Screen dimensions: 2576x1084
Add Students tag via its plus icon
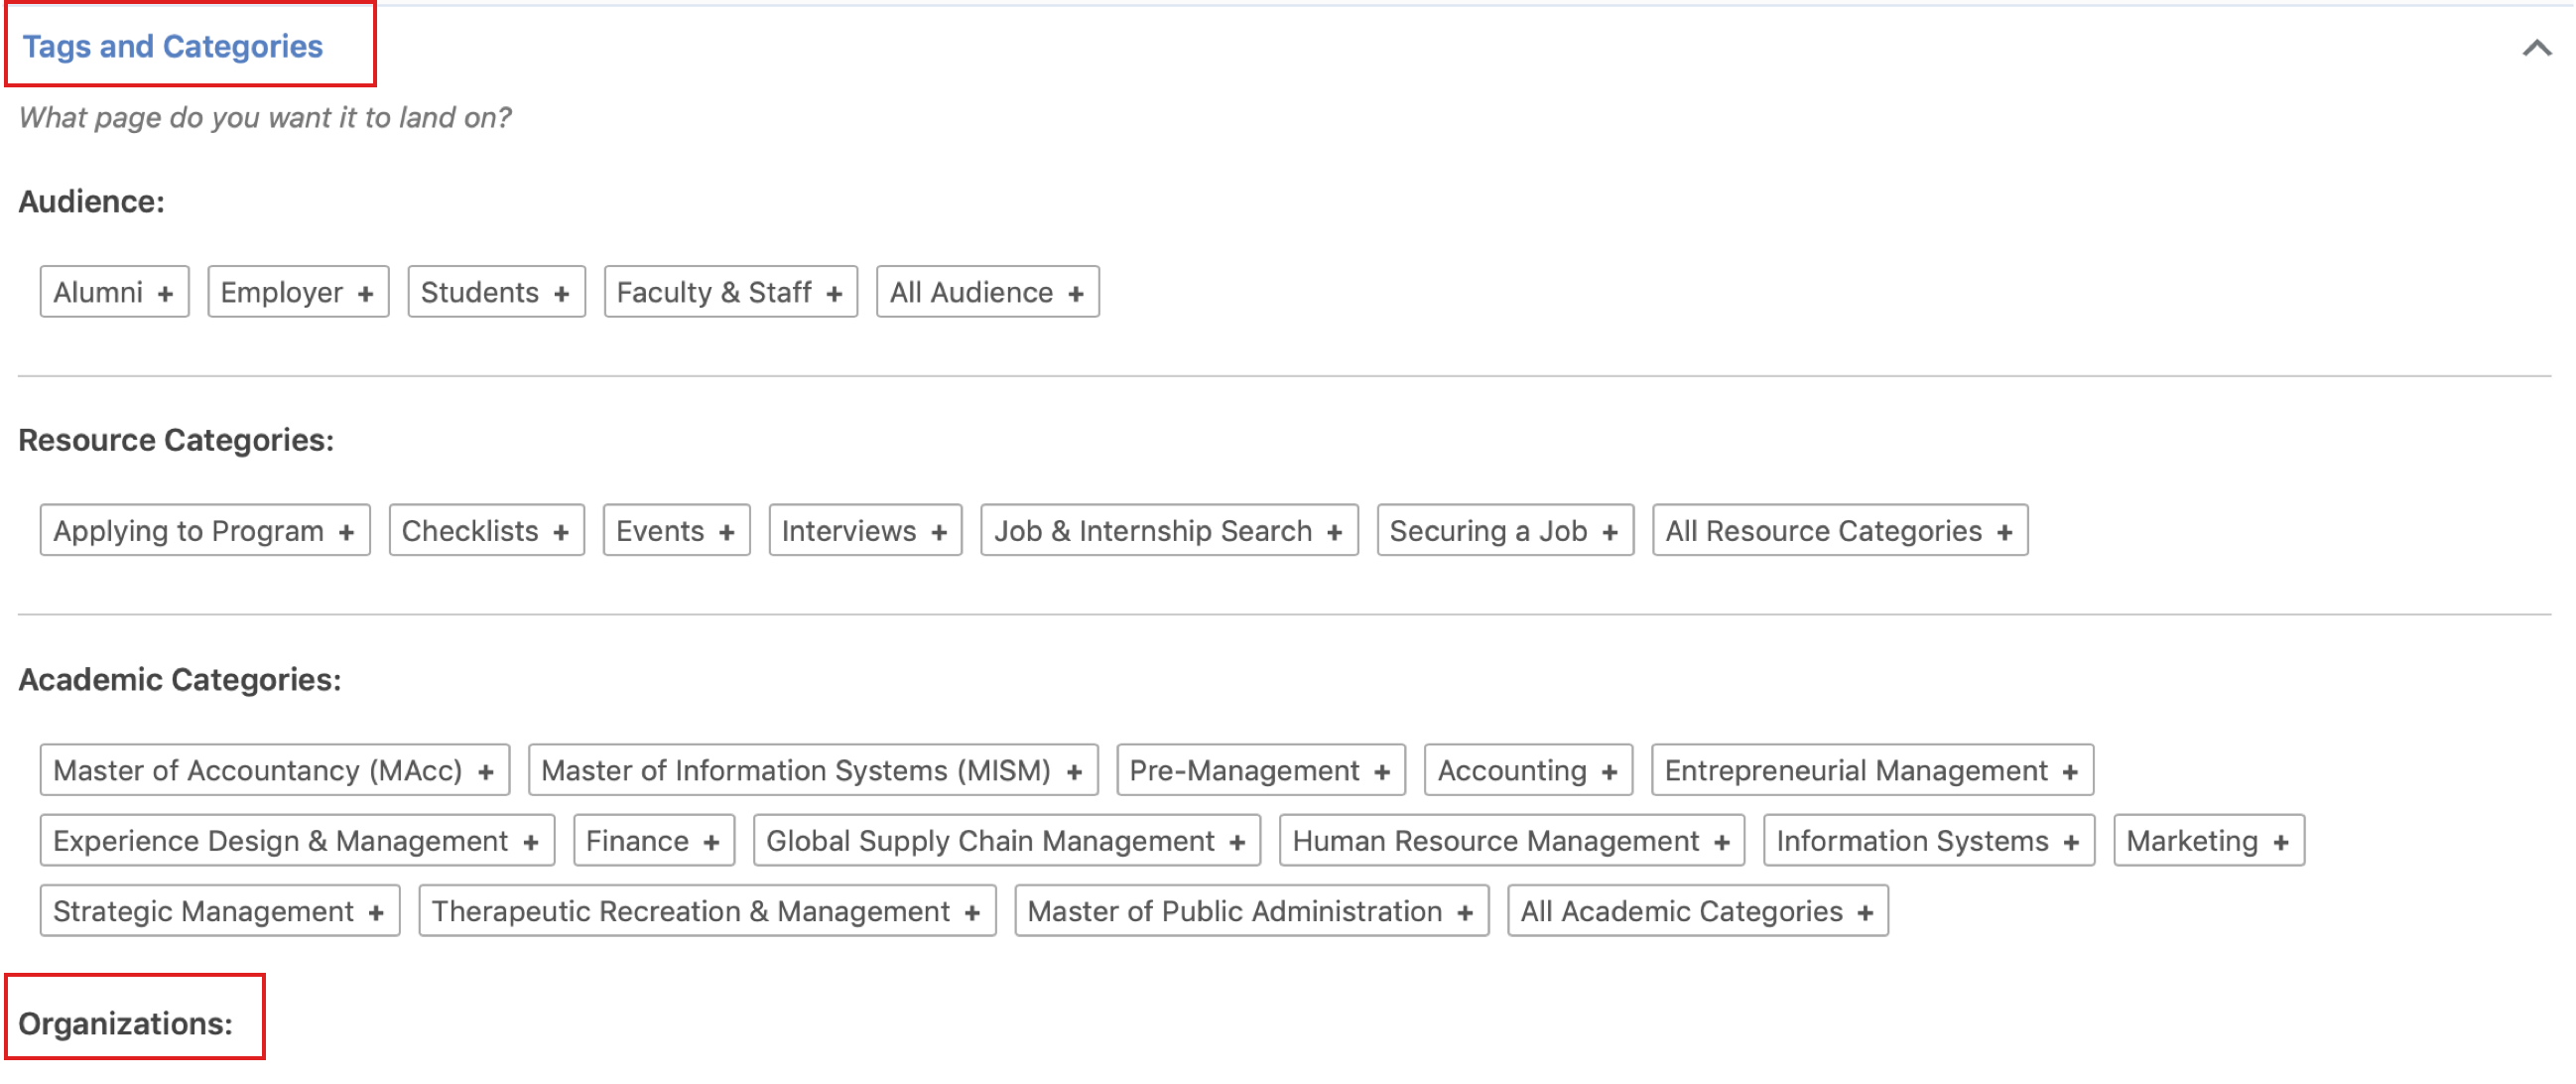[x=561, y=294]
